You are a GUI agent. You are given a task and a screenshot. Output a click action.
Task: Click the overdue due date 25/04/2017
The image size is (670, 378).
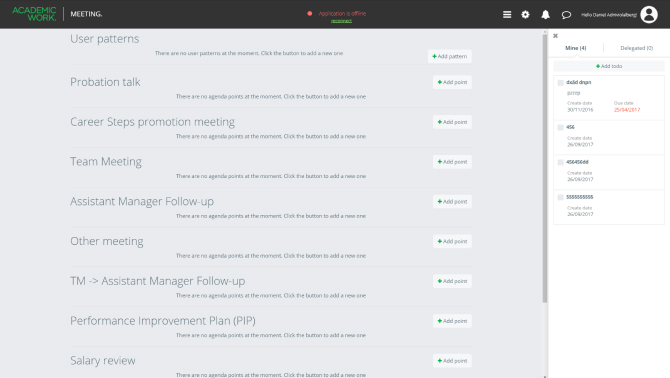[627, 110]
